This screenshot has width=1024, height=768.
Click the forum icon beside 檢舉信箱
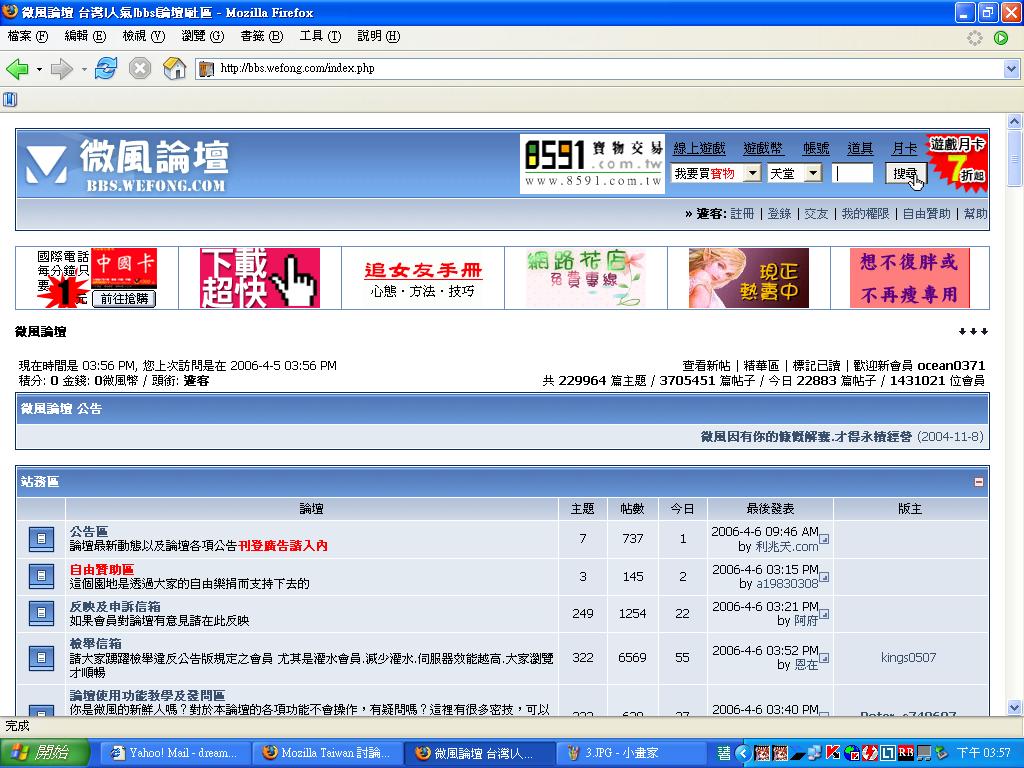coord(41,657)
